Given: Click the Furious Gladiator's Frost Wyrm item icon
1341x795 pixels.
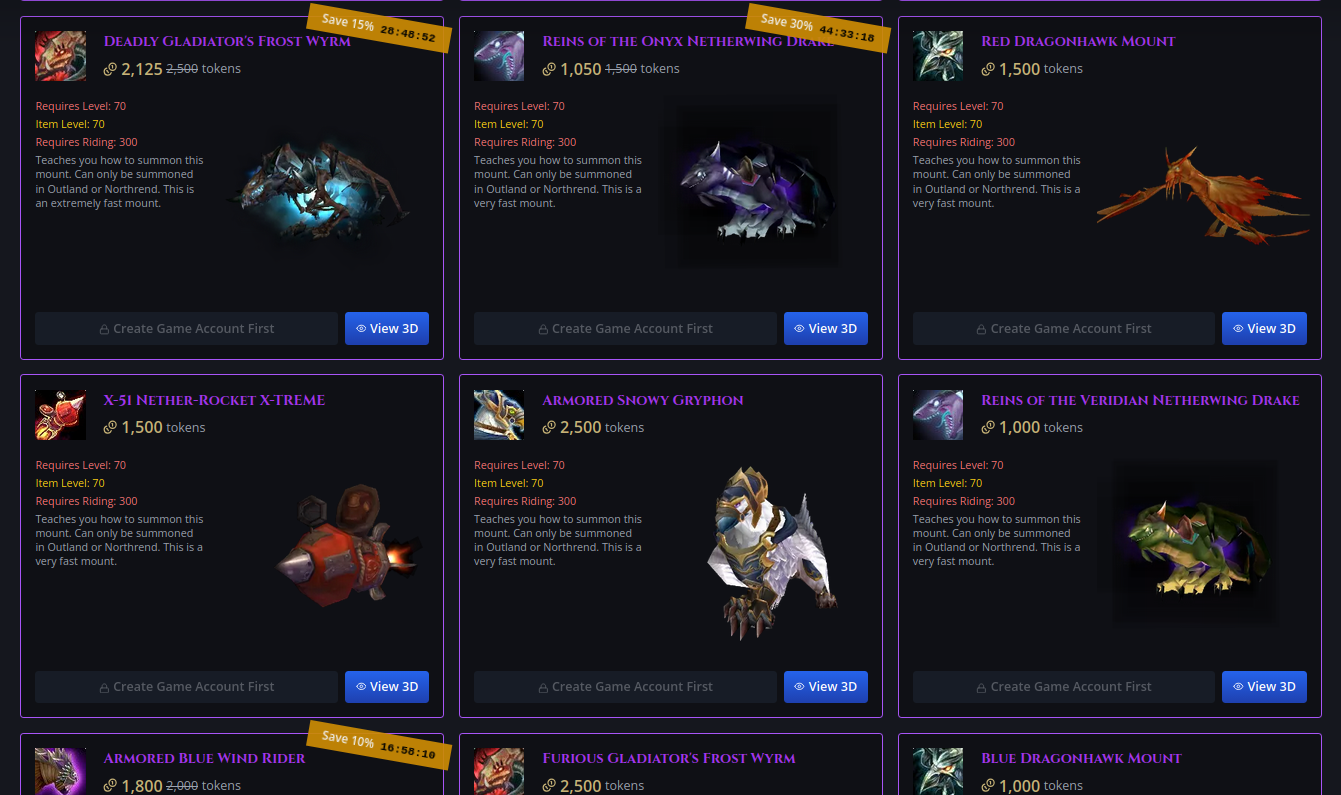Looking at the screenshot, I should point(499,771).
